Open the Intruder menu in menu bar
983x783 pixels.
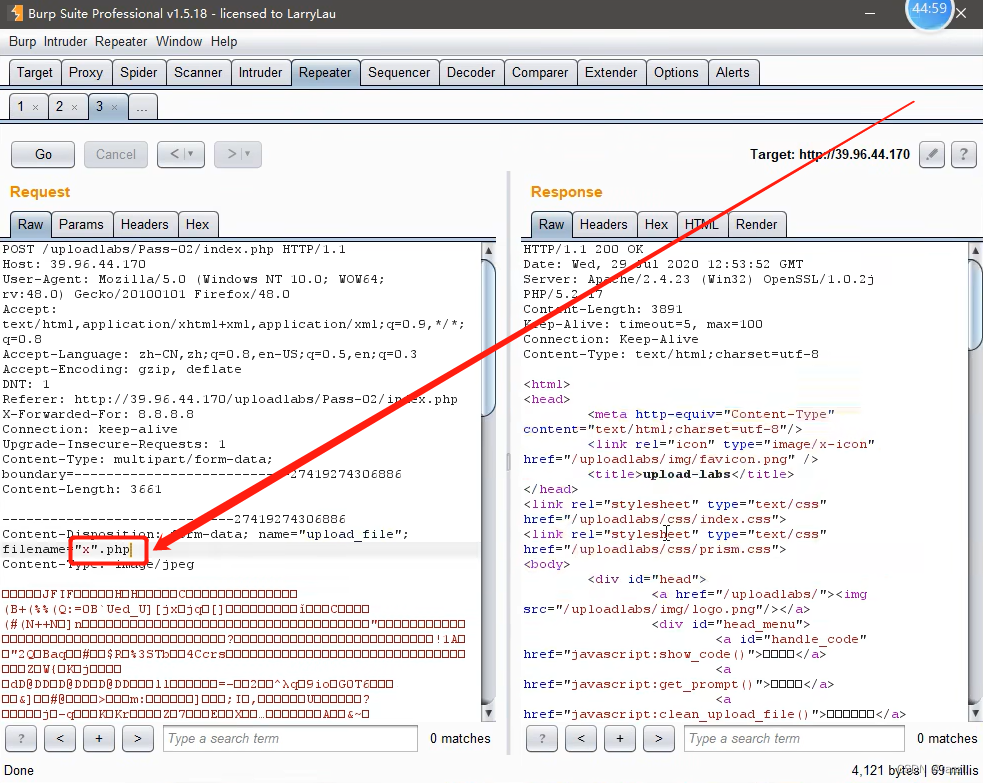65,41
